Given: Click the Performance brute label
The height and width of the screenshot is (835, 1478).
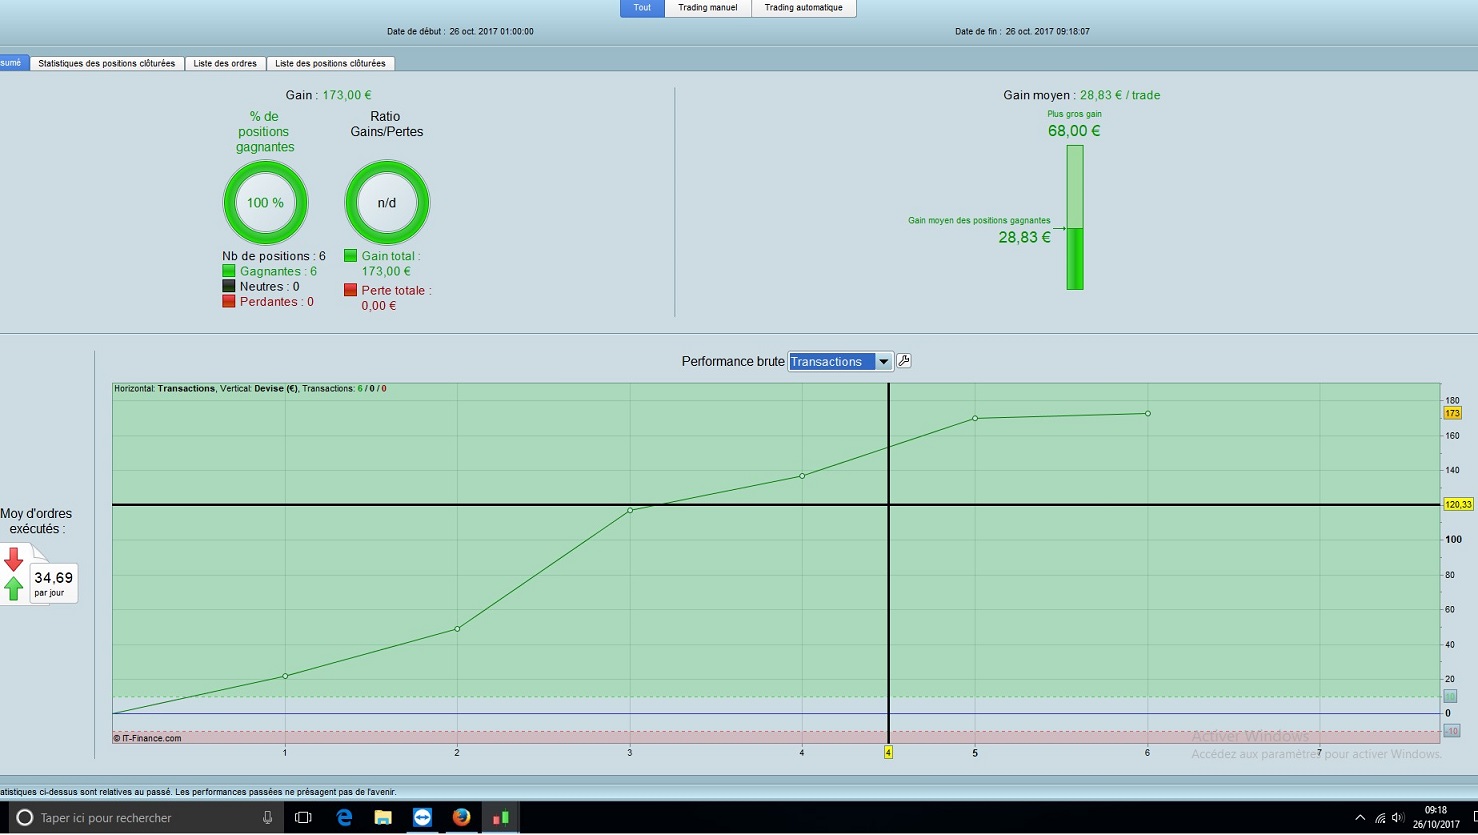Looking at the screenshot, I should 733,362.
